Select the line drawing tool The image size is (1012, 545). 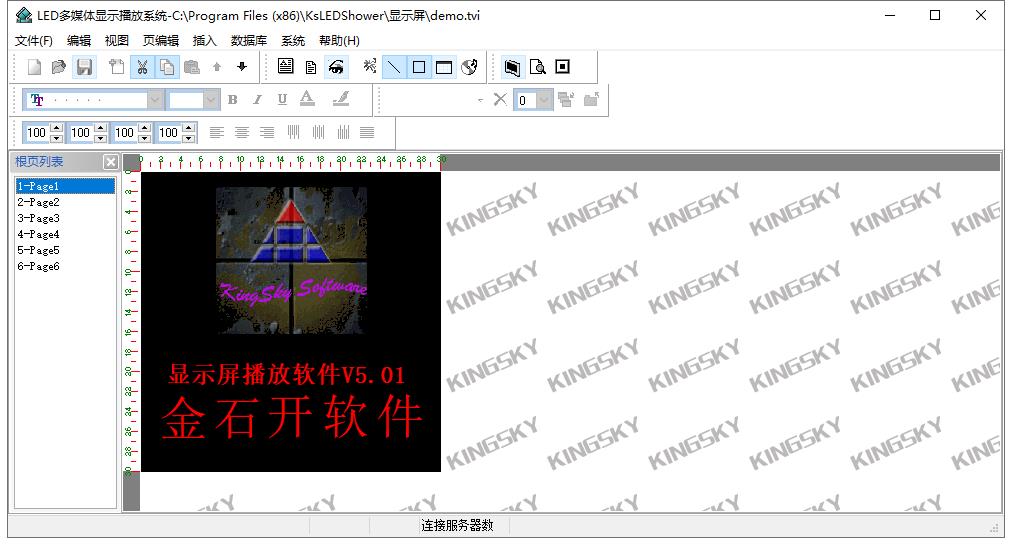pyautogui.click(x=394, y=67)
